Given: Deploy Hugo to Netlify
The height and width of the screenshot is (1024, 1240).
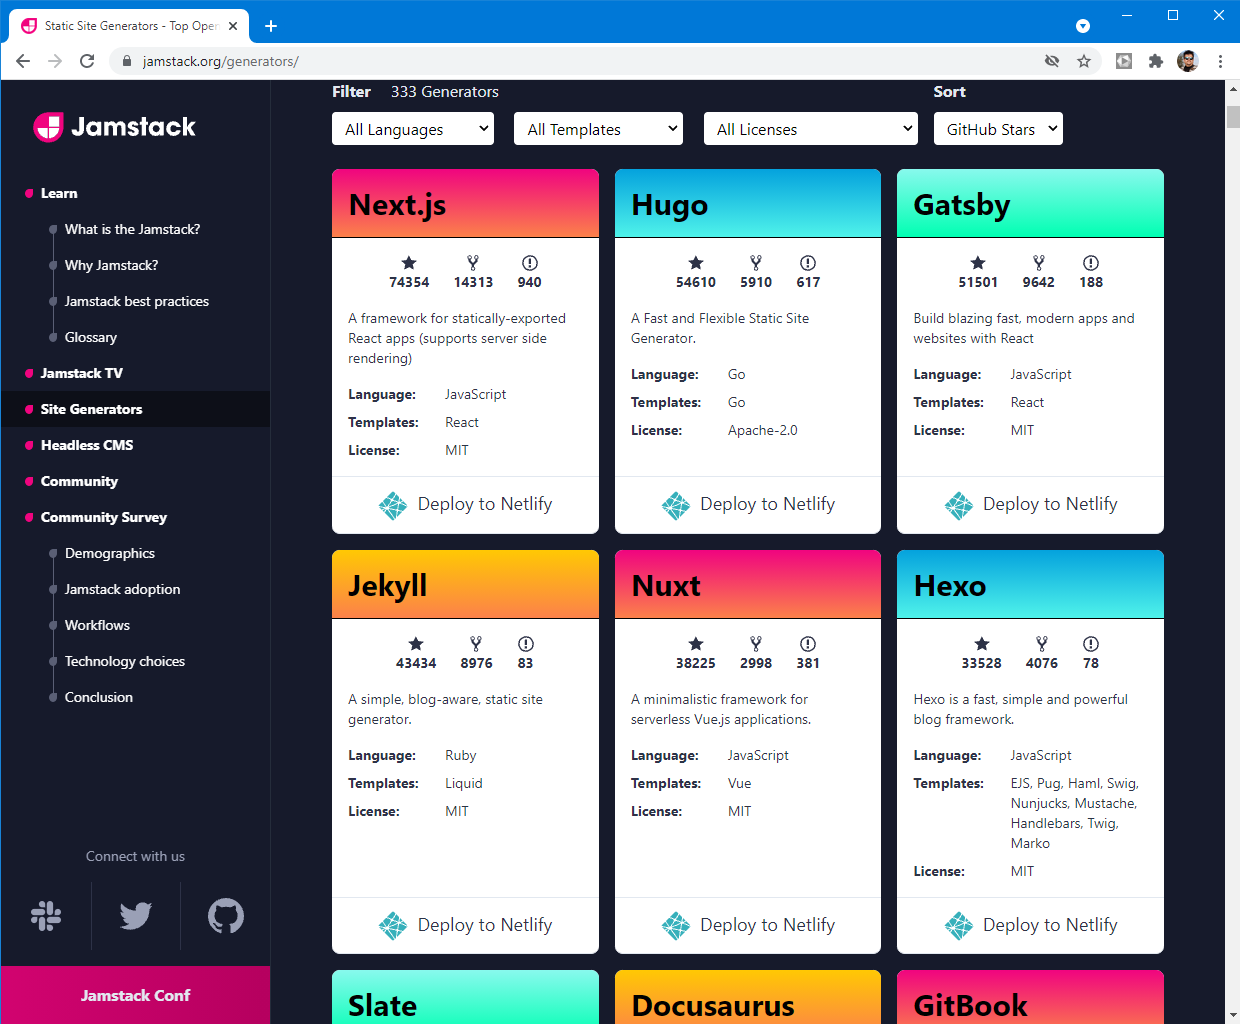Looking at the screenshot, I should pos(748,504).
